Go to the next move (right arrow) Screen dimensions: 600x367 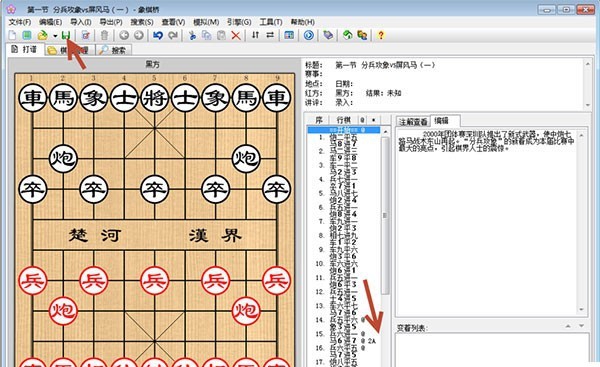coord(139,36)
